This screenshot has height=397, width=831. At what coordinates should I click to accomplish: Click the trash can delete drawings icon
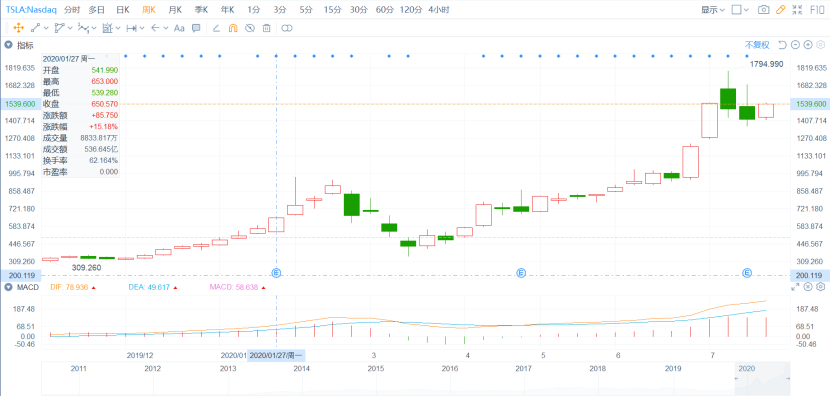coord(267,28)
